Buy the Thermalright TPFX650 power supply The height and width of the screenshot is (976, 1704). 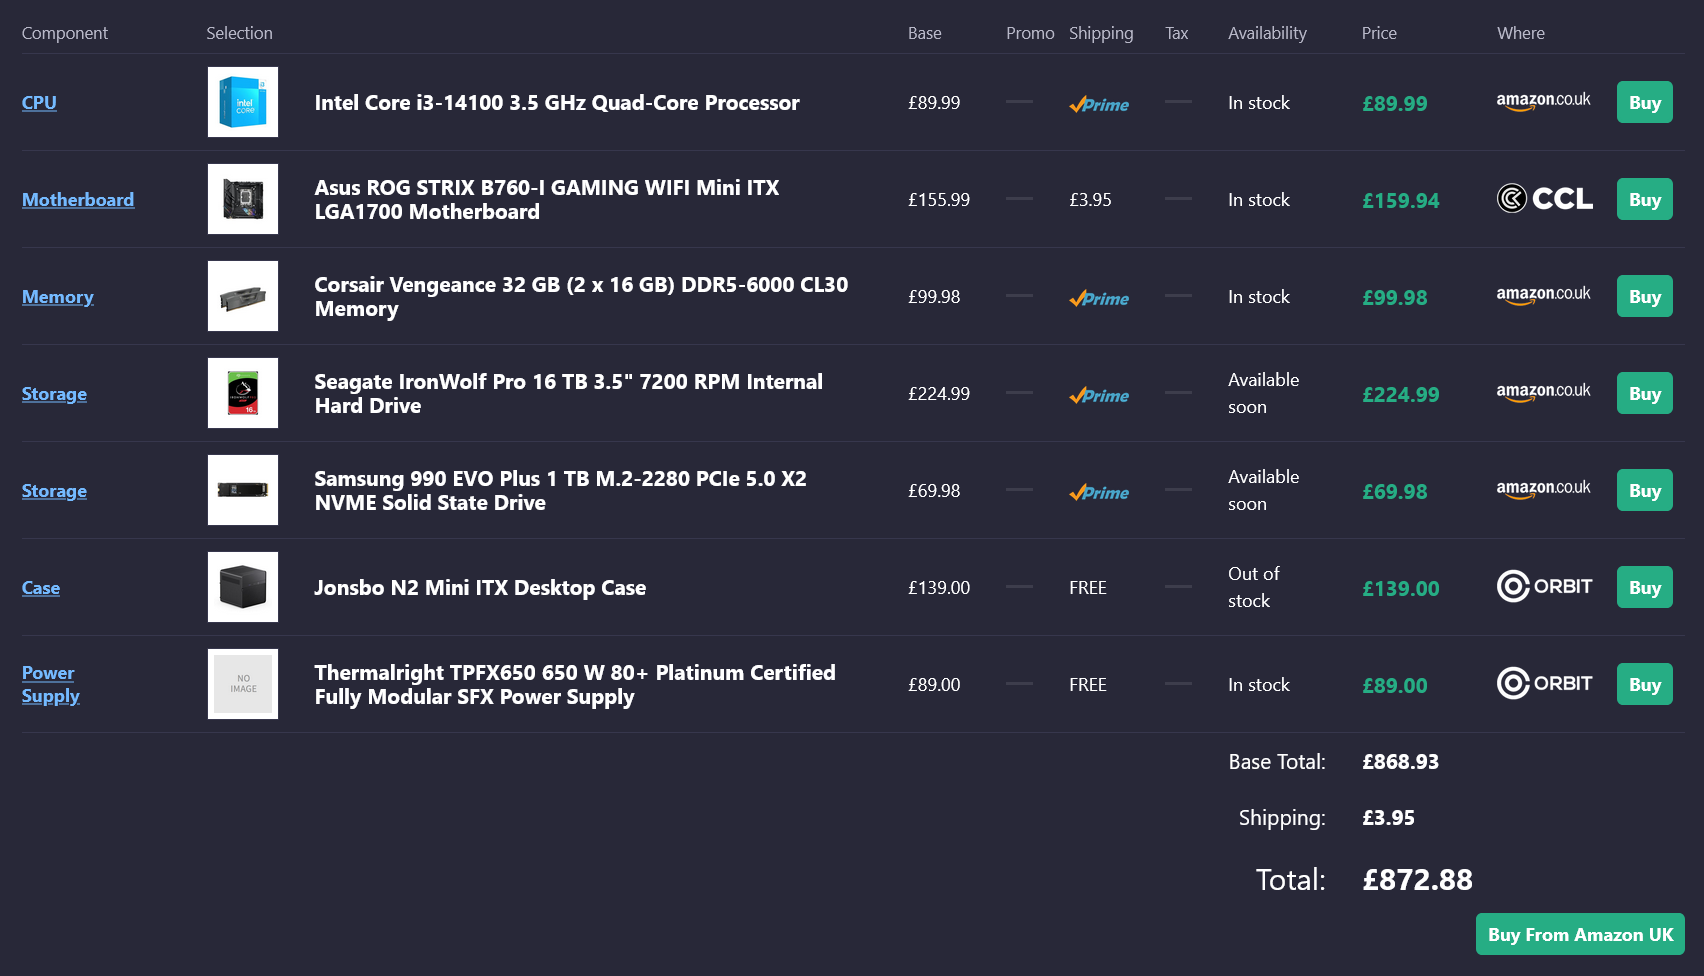click(x=1645, y=684)
